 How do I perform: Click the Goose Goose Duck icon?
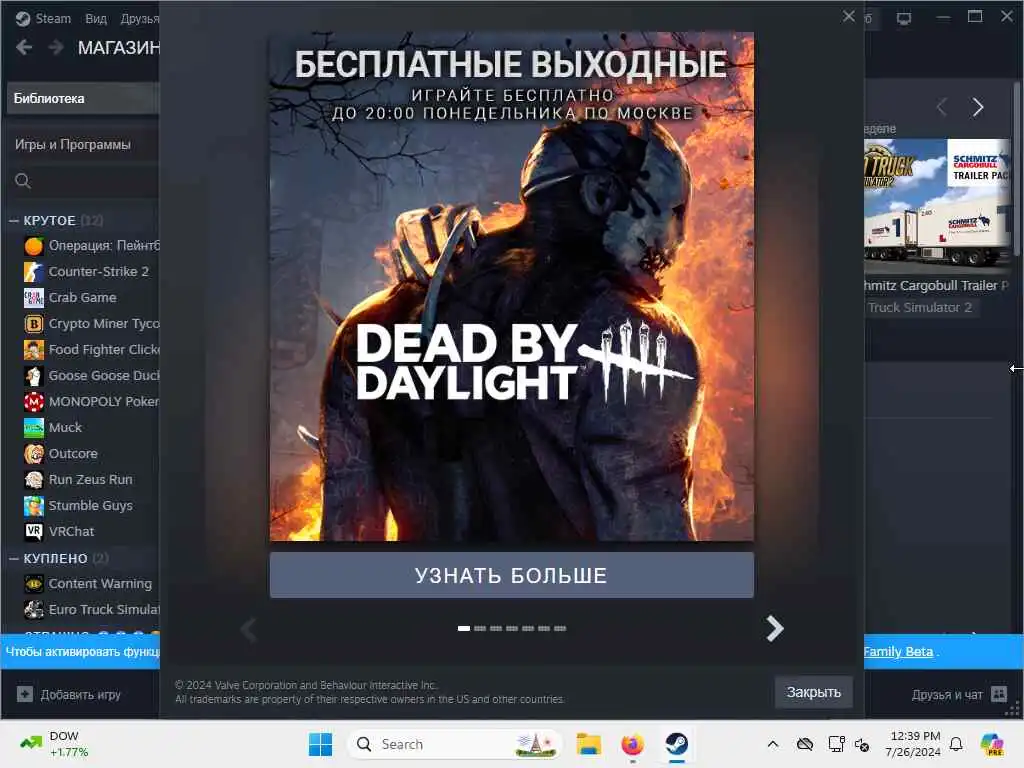[x=34, y=376]
